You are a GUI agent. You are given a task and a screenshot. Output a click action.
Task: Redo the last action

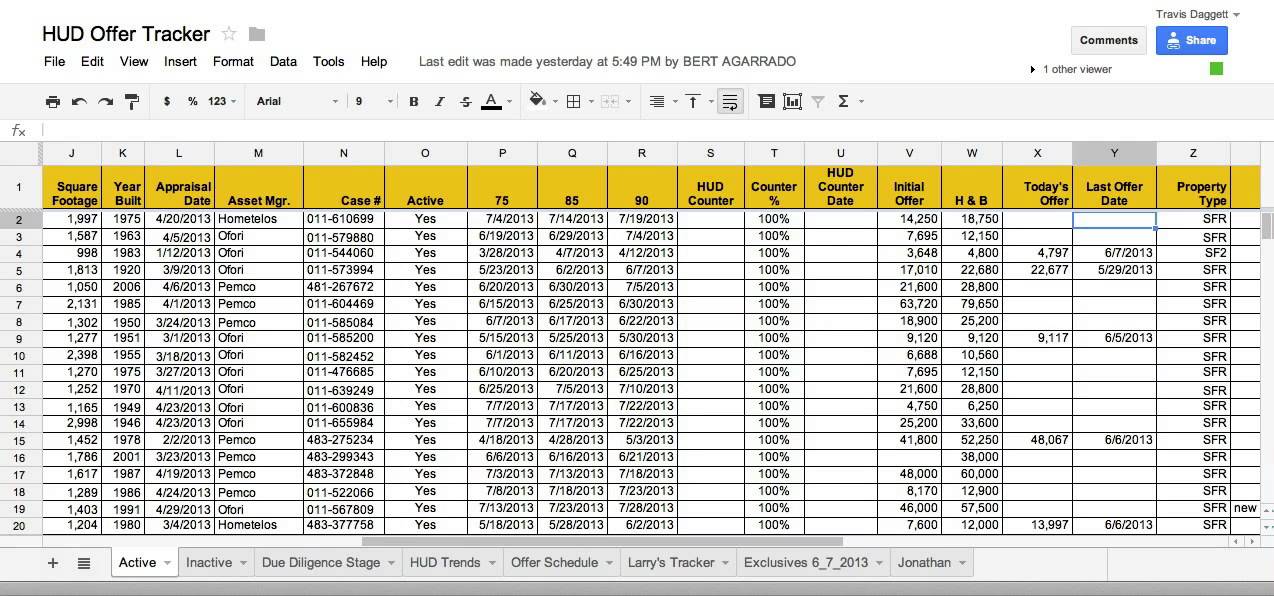point(105,101)
